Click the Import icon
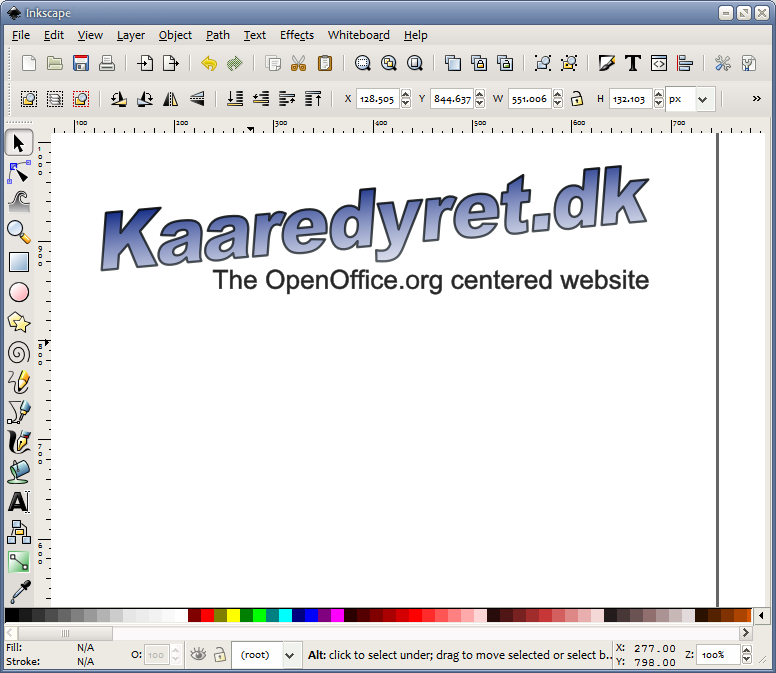The image size is (776, 673). click(x=145, y=63)
